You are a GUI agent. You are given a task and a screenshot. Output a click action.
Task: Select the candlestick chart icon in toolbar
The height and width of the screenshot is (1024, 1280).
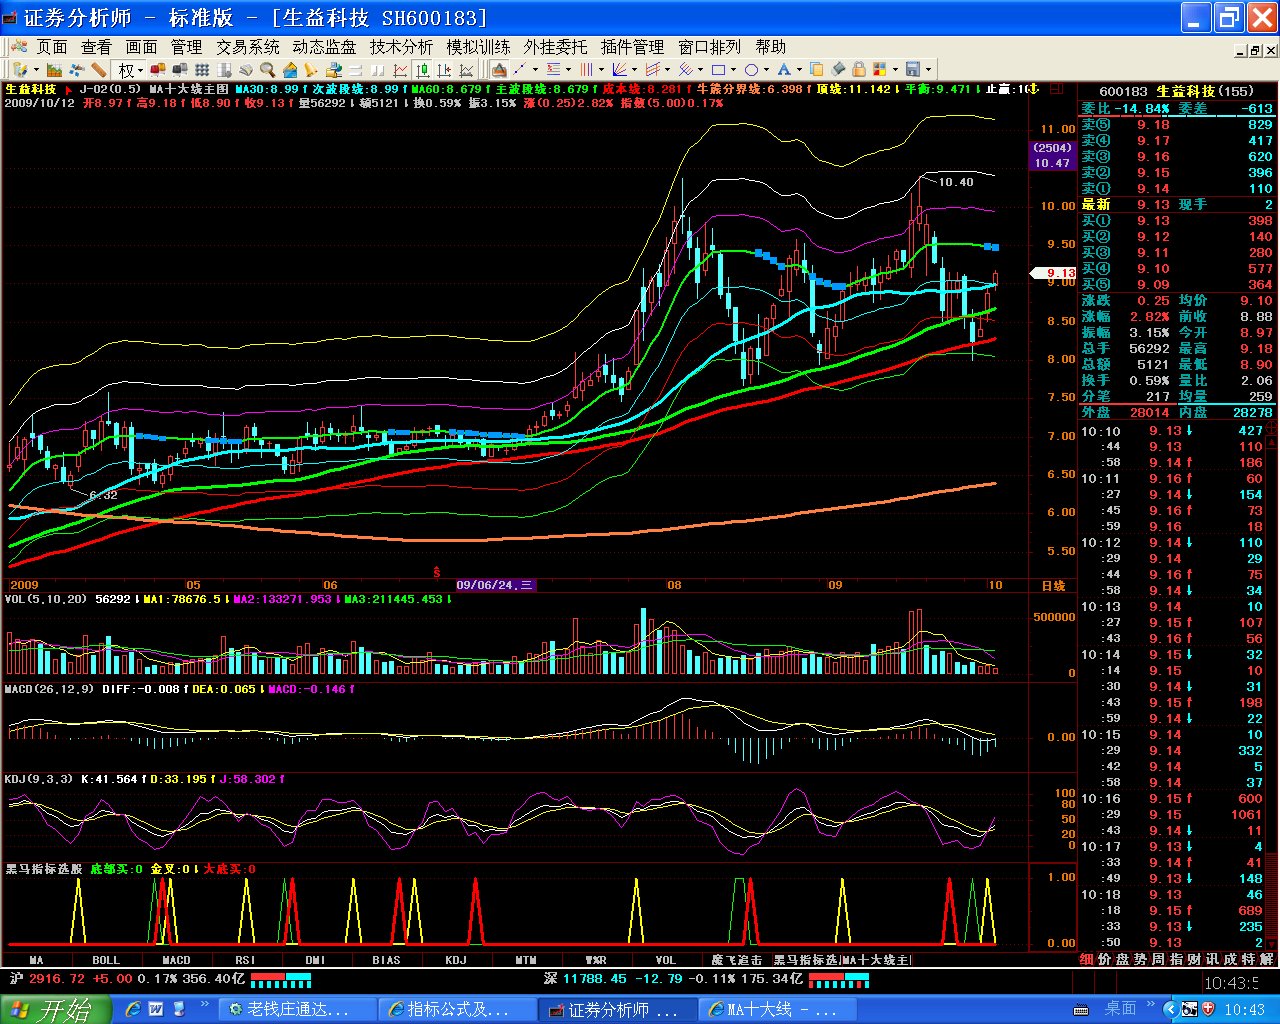[422, 70]
